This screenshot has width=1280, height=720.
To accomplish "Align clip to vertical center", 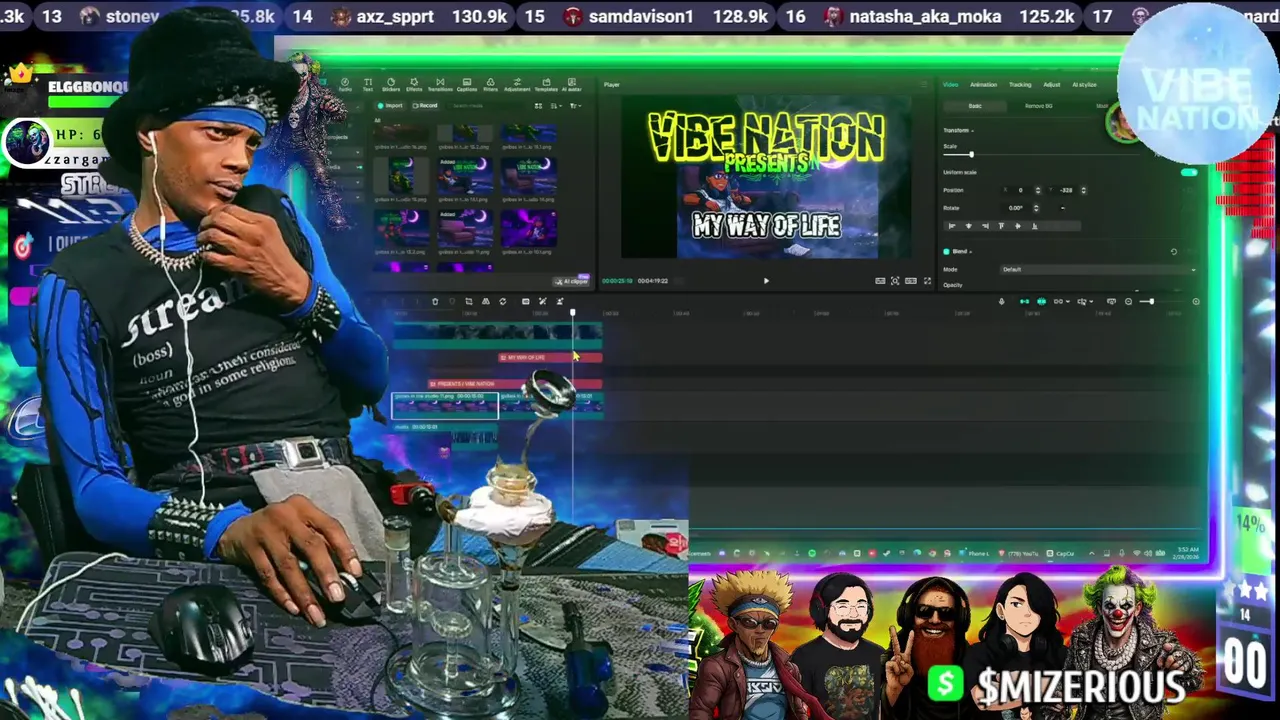I will pyautogui.click(x=1018, y=226).
